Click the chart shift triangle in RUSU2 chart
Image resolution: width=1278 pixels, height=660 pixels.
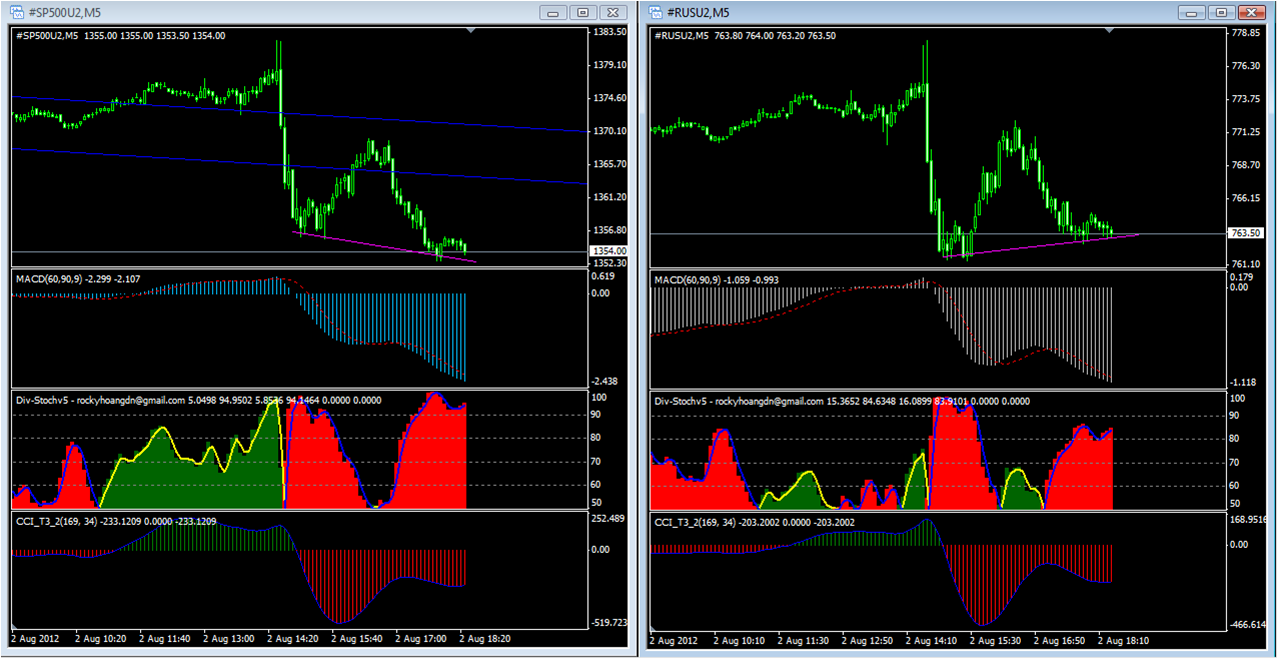1110,32
